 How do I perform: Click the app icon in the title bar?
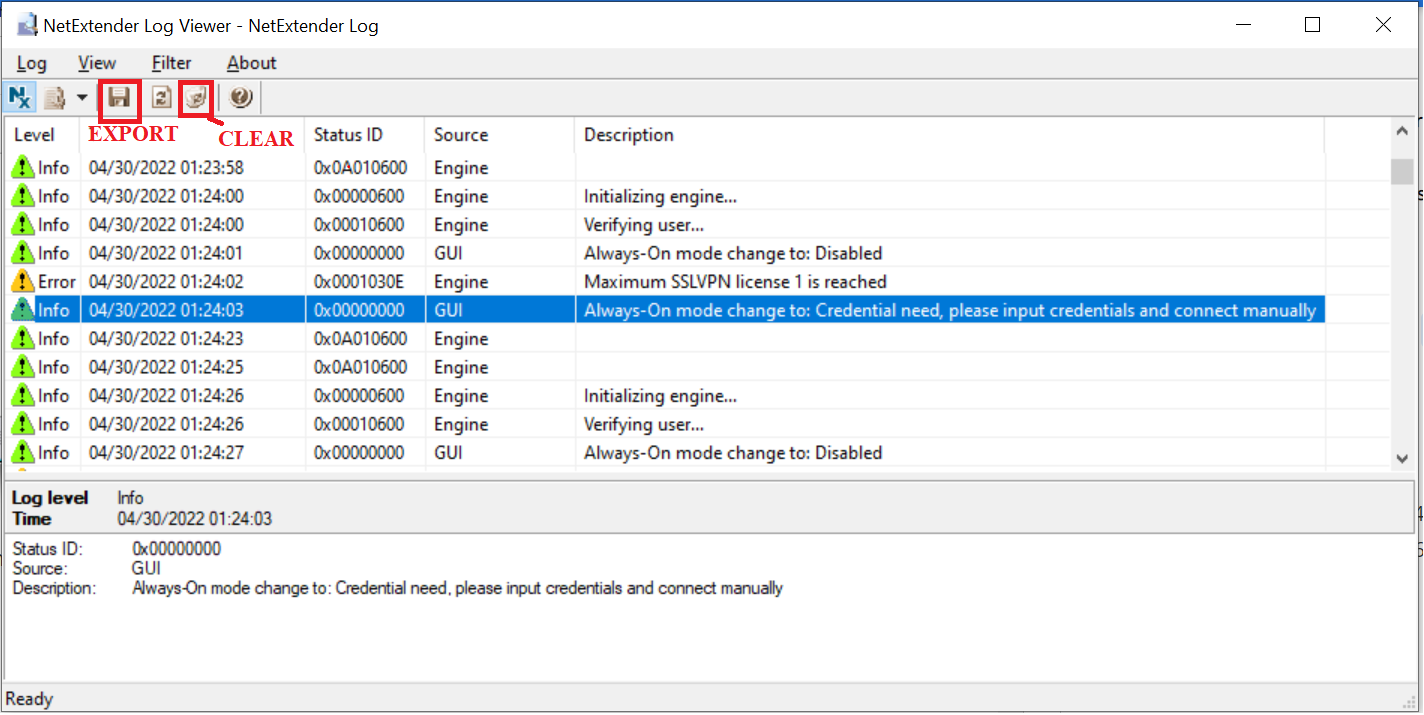coord(27,25)
